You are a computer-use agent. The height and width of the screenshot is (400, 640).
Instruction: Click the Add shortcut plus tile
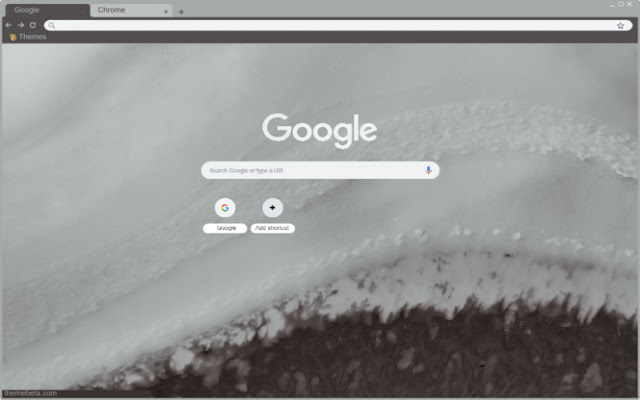(272, 208)
